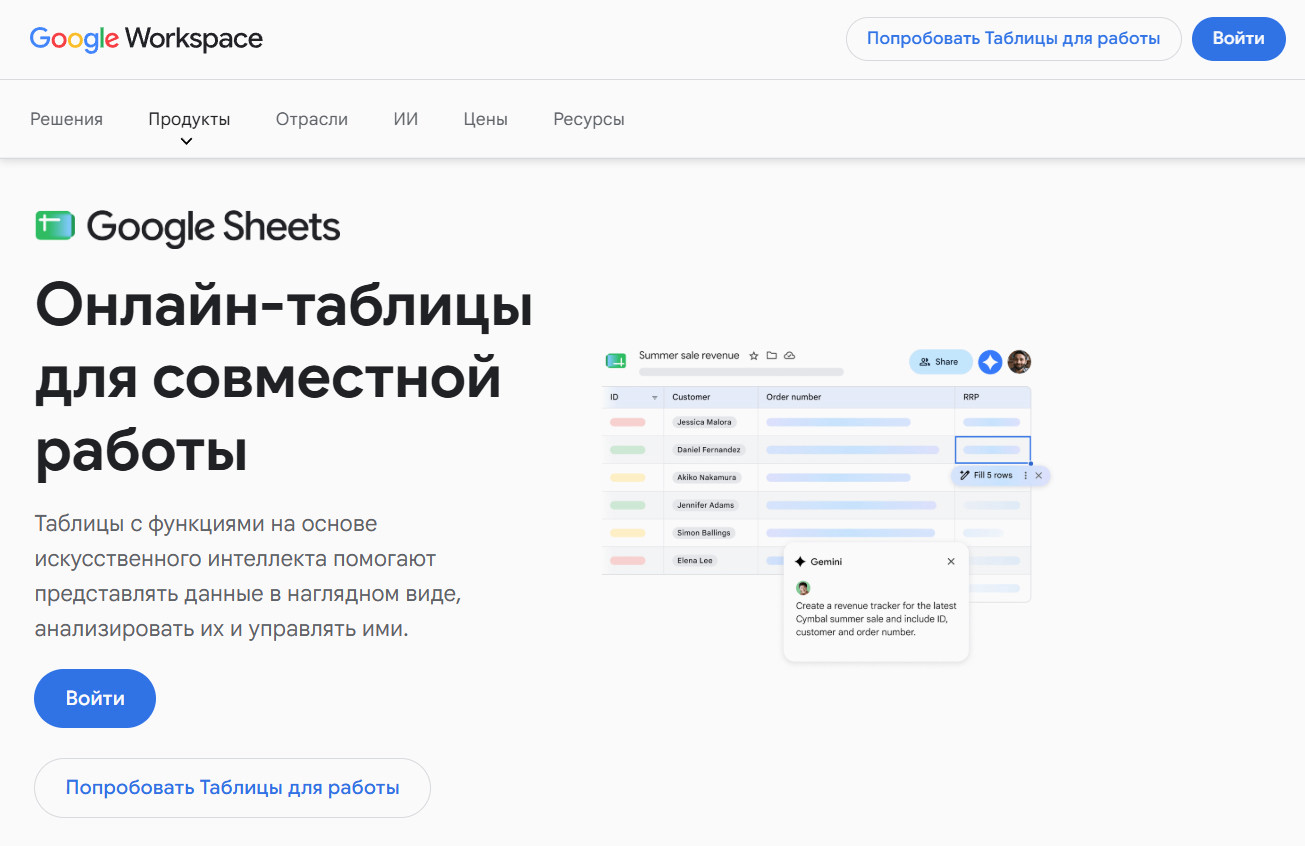
Task: Click the Sheets file icon beside Summer sale revenue
Action: click(x=616, y=360)
